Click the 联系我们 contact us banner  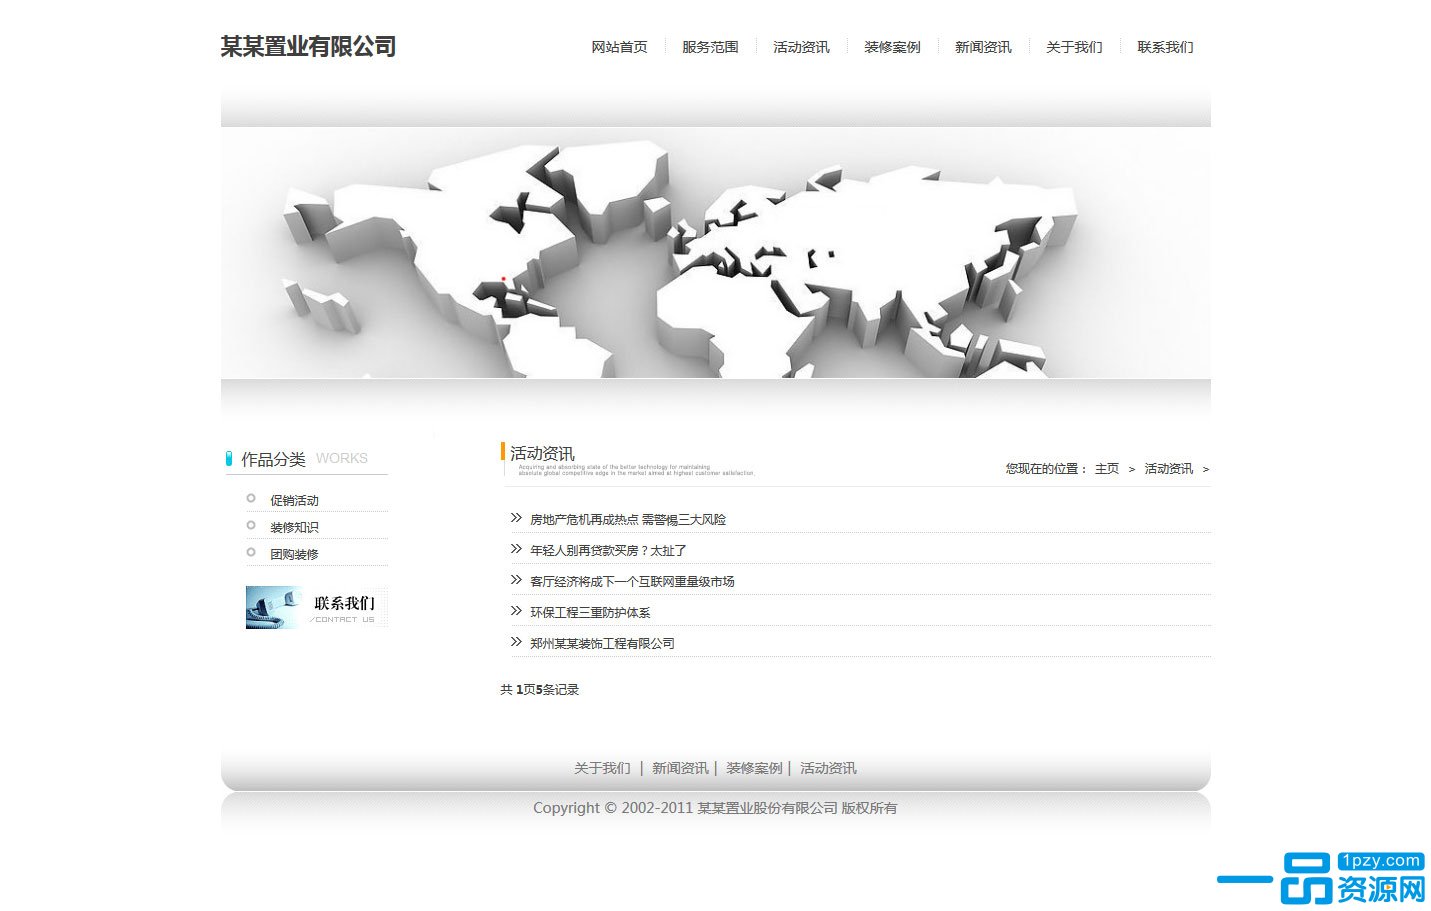[316, 607]
